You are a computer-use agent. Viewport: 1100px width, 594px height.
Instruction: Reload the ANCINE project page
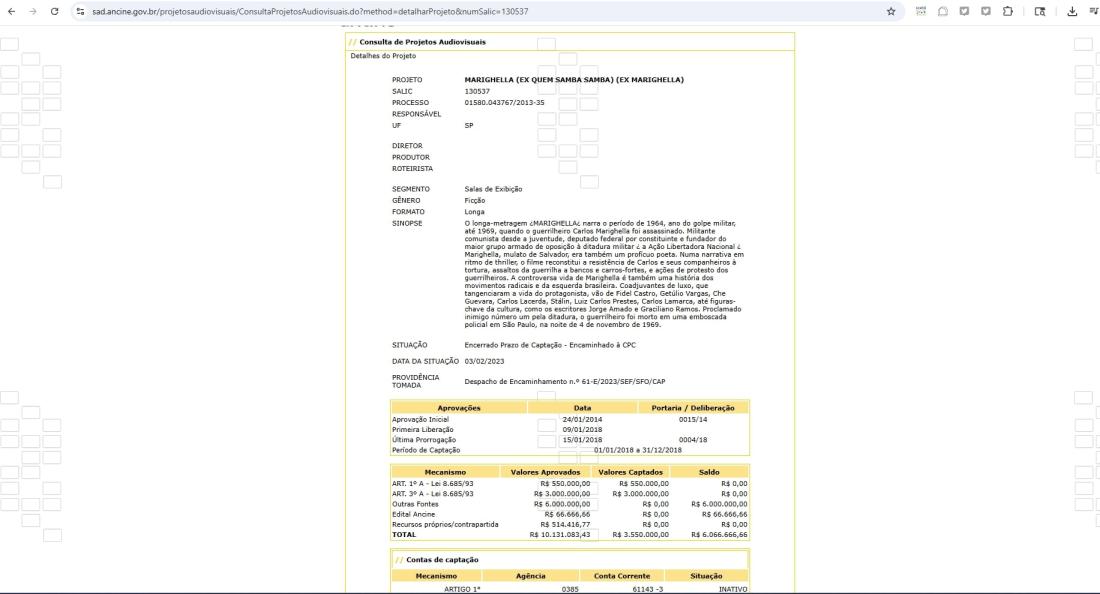pos(53,10)
